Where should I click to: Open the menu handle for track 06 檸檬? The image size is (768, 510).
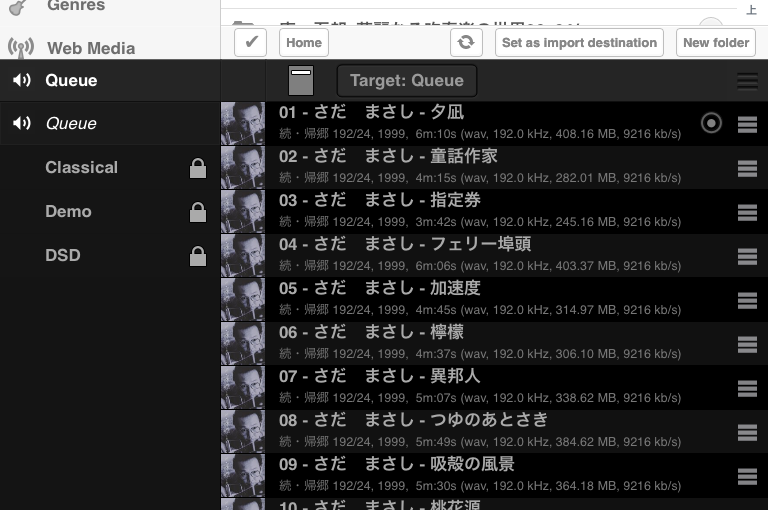pos(747,344)
